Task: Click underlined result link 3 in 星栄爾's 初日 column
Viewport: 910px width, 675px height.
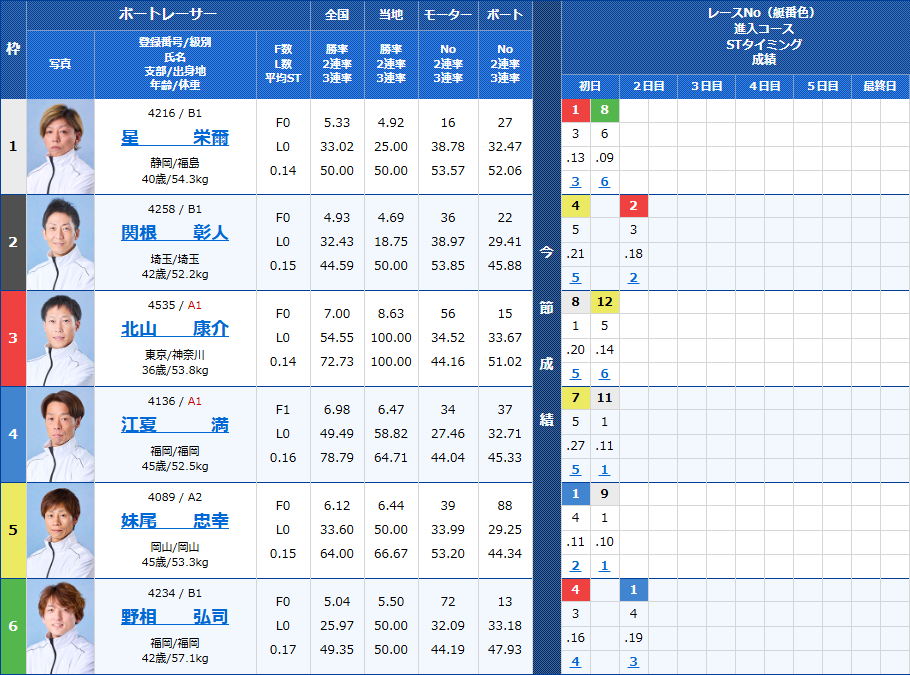Action: (575, 182)
